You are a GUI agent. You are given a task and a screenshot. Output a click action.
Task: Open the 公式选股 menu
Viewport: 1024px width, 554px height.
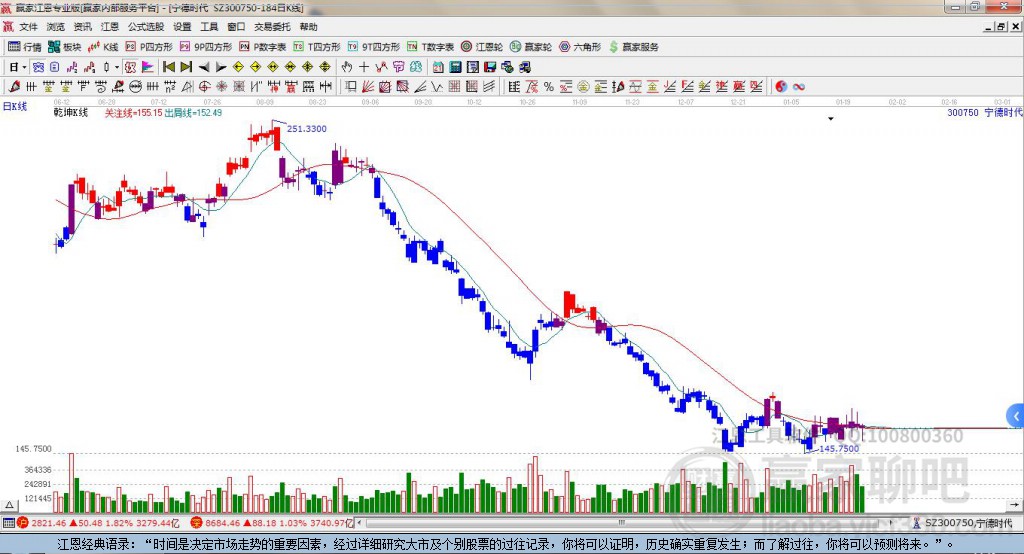pos(146,27)
